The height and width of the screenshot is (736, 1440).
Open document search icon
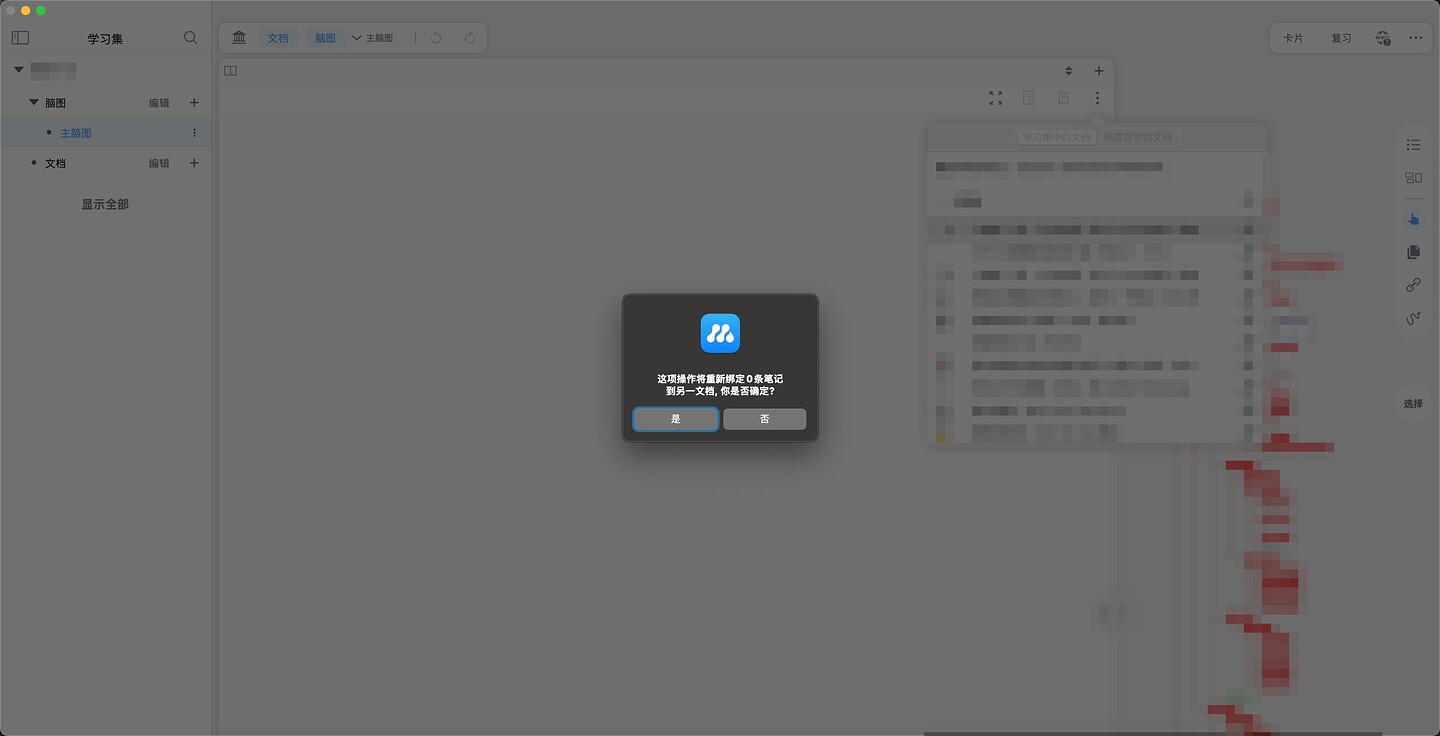click(1028, 98)
